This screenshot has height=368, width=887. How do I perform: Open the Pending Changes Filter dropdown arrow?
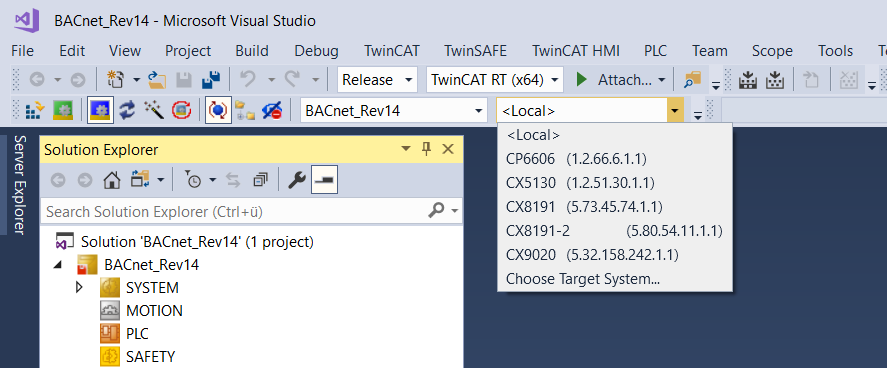point(213,180)
